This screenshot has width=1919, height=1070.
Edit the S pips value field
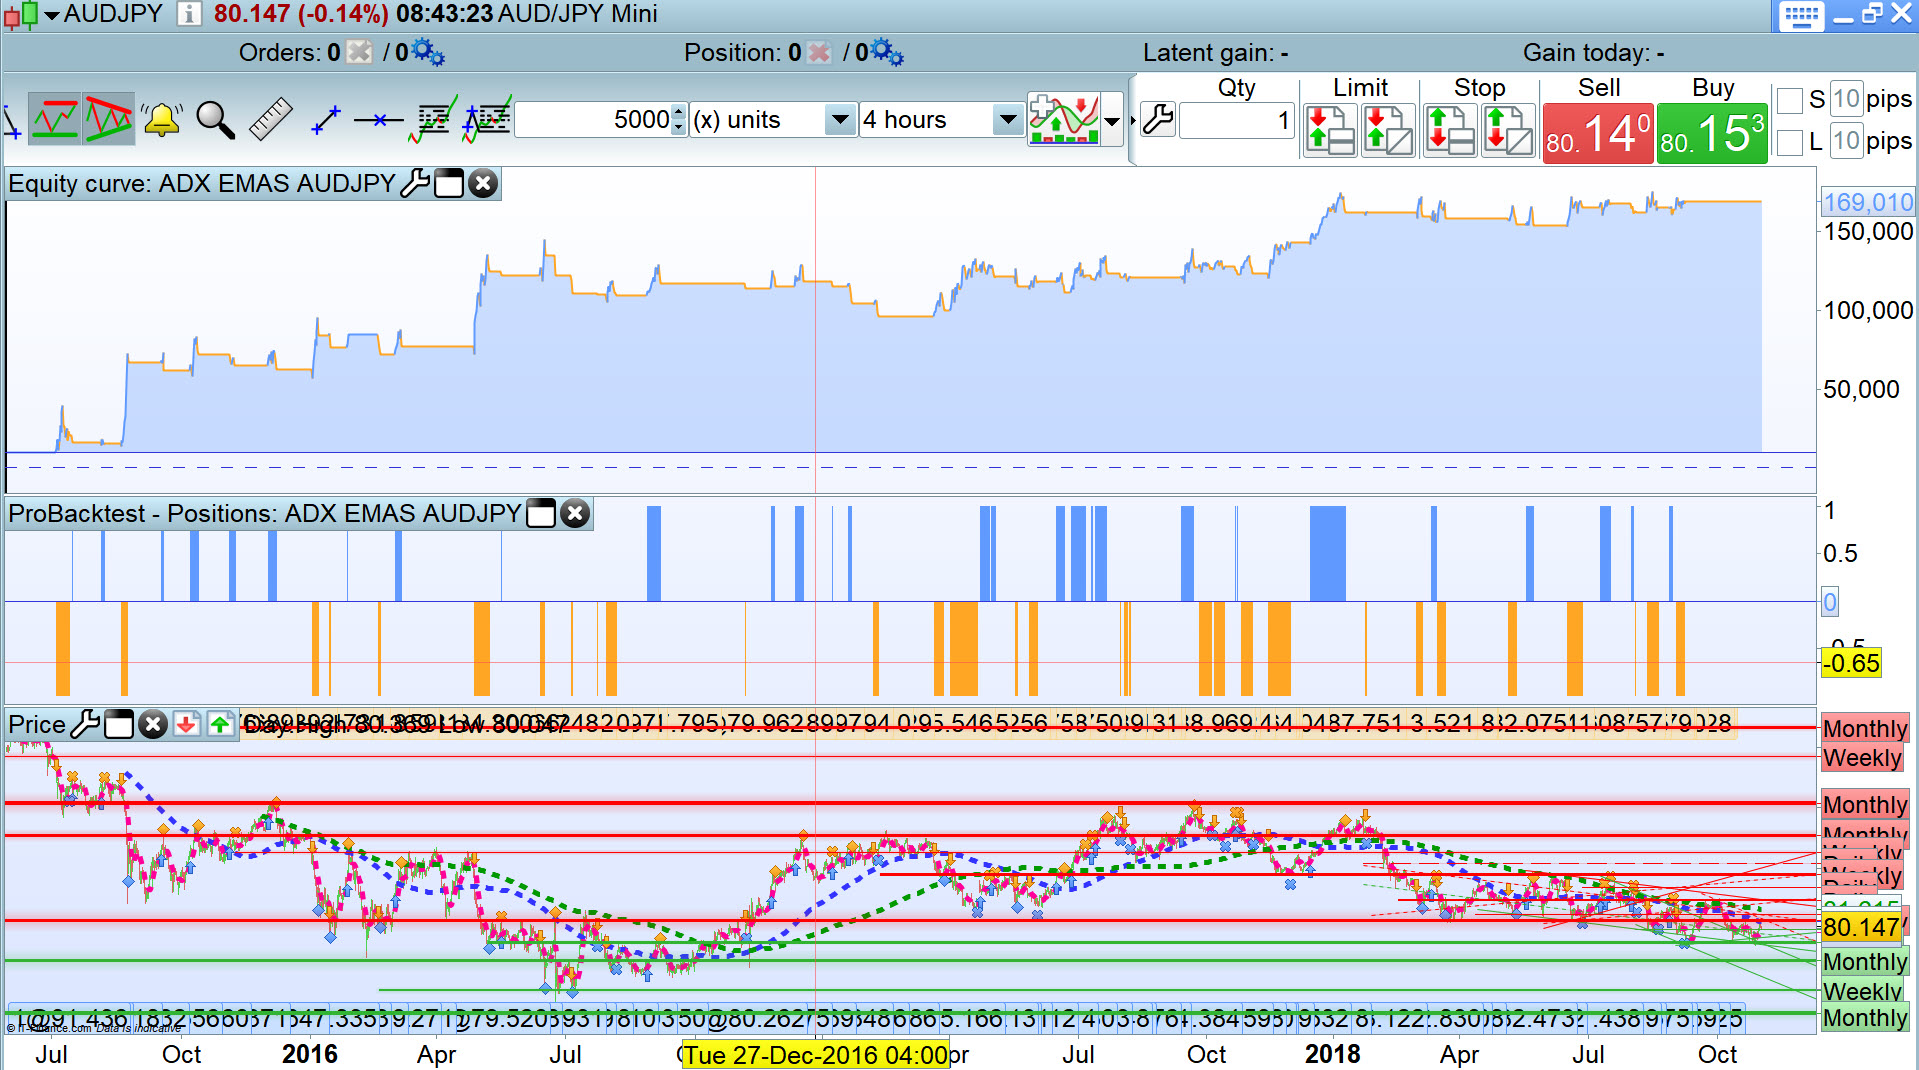[x=1846, y=99]
